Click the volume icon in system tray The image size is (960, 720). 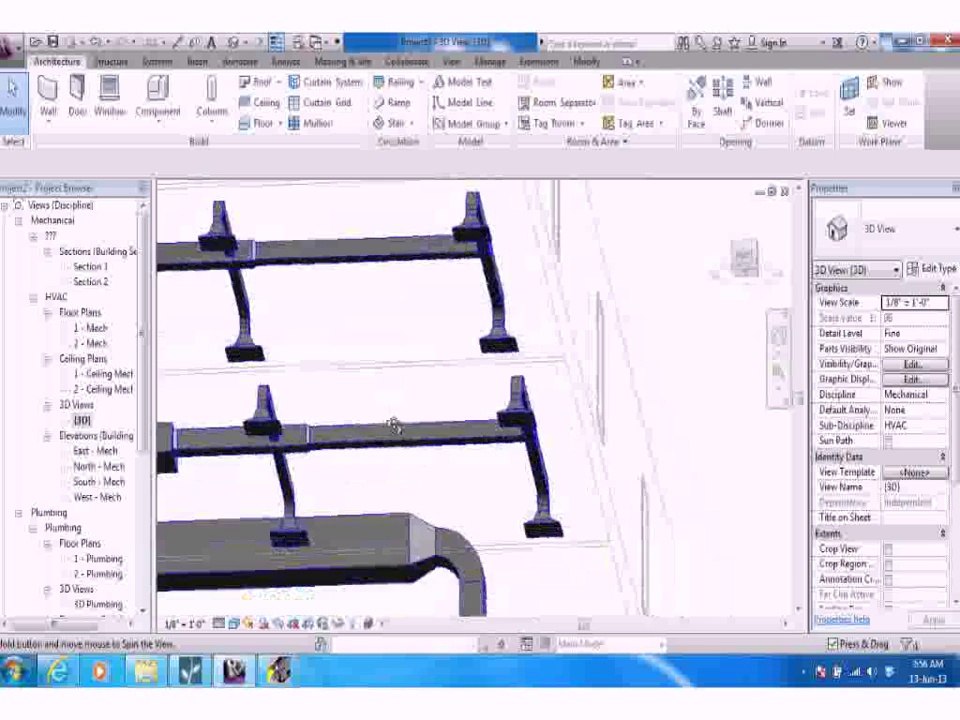point(871,672)
